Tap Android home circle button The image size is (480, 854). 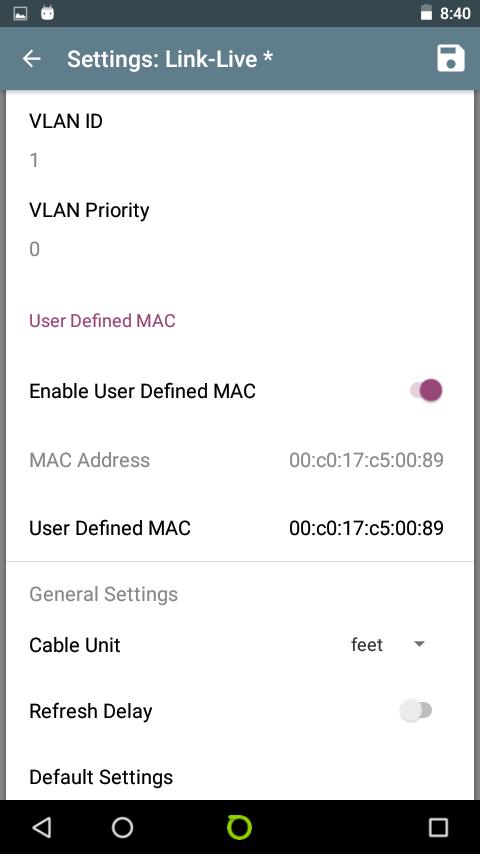pos(122,827)
